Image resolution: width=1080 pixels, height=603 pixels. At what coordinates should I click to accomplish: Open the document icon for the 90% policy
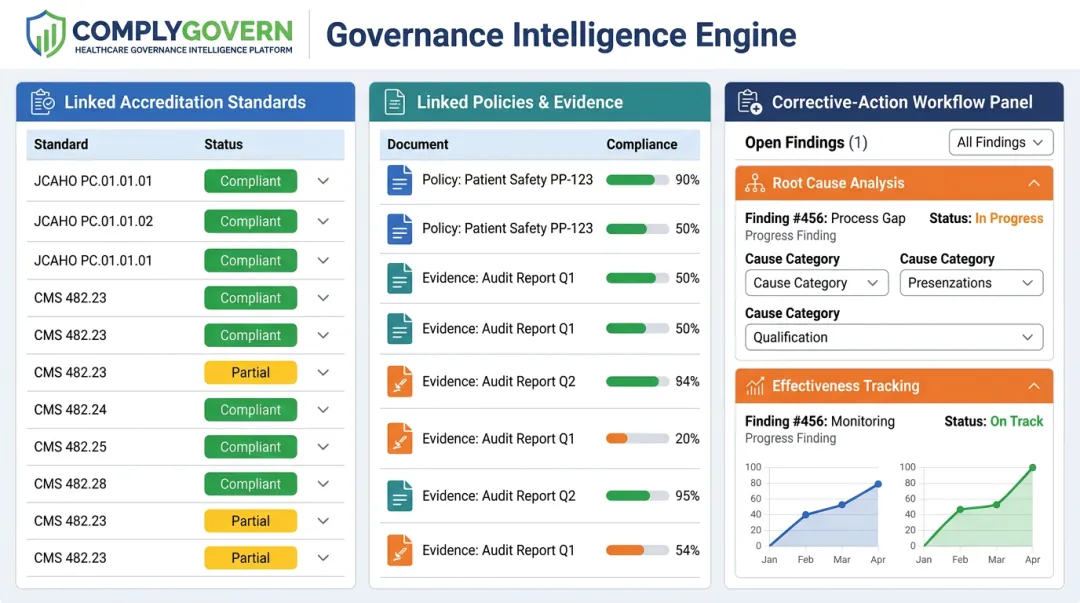click(x=399, y=180)
